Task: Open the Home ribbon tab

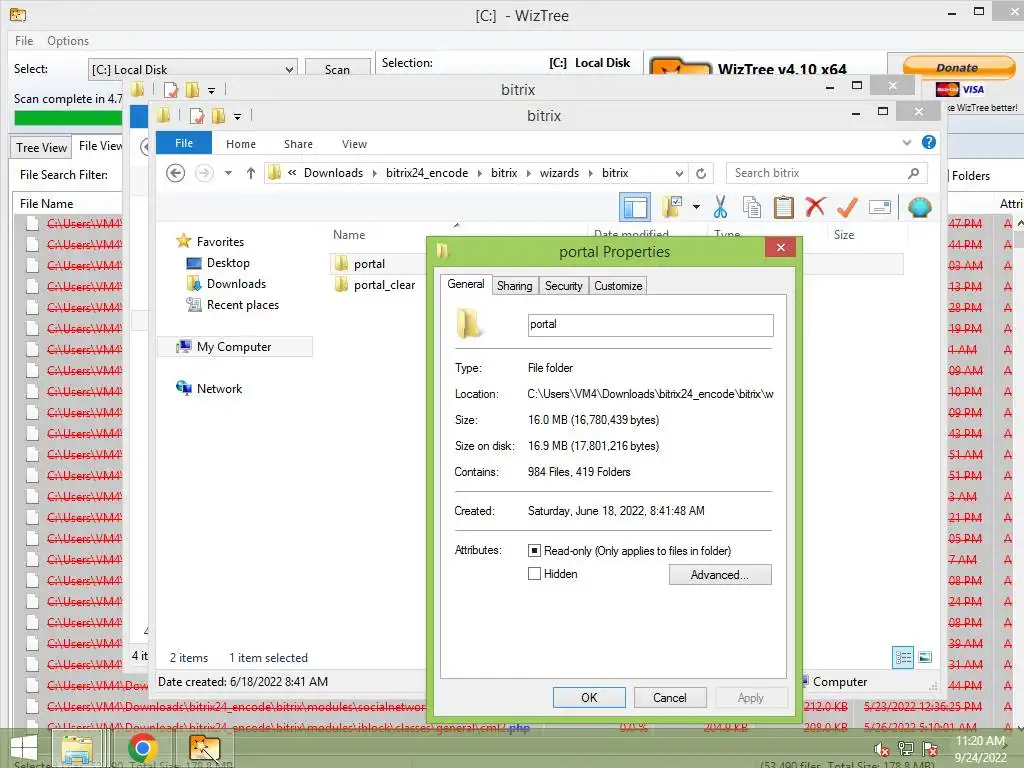Action: [x=240, y=144]
